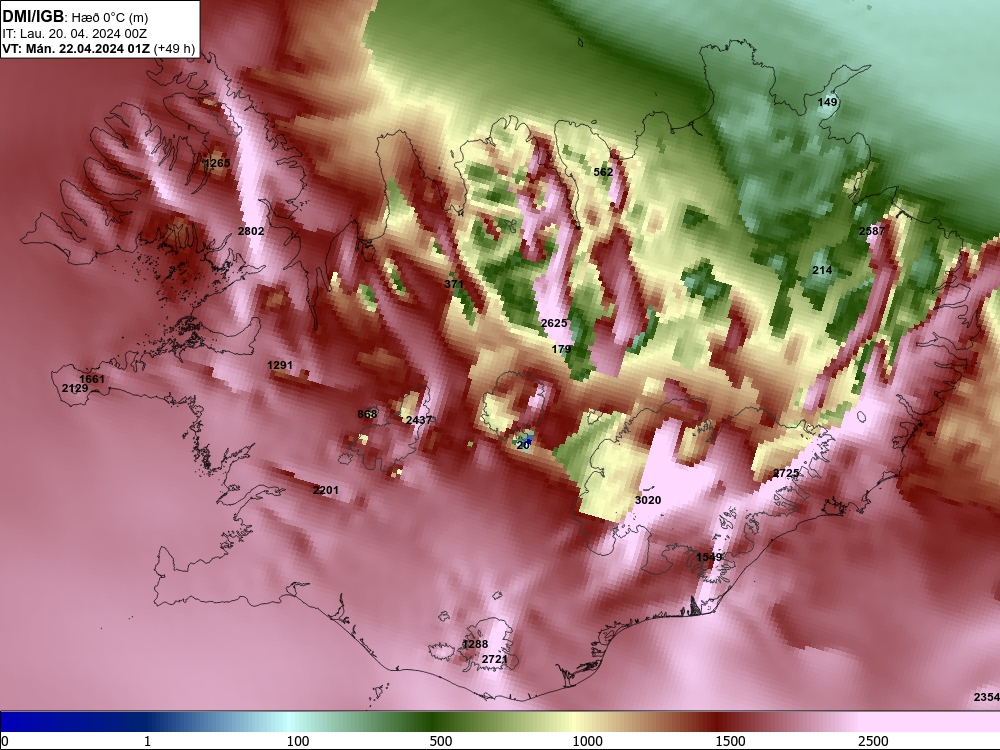The width and height of the screenshot is (1000, 750).
Task: Click the map value 562
Action: coord(603,172)
